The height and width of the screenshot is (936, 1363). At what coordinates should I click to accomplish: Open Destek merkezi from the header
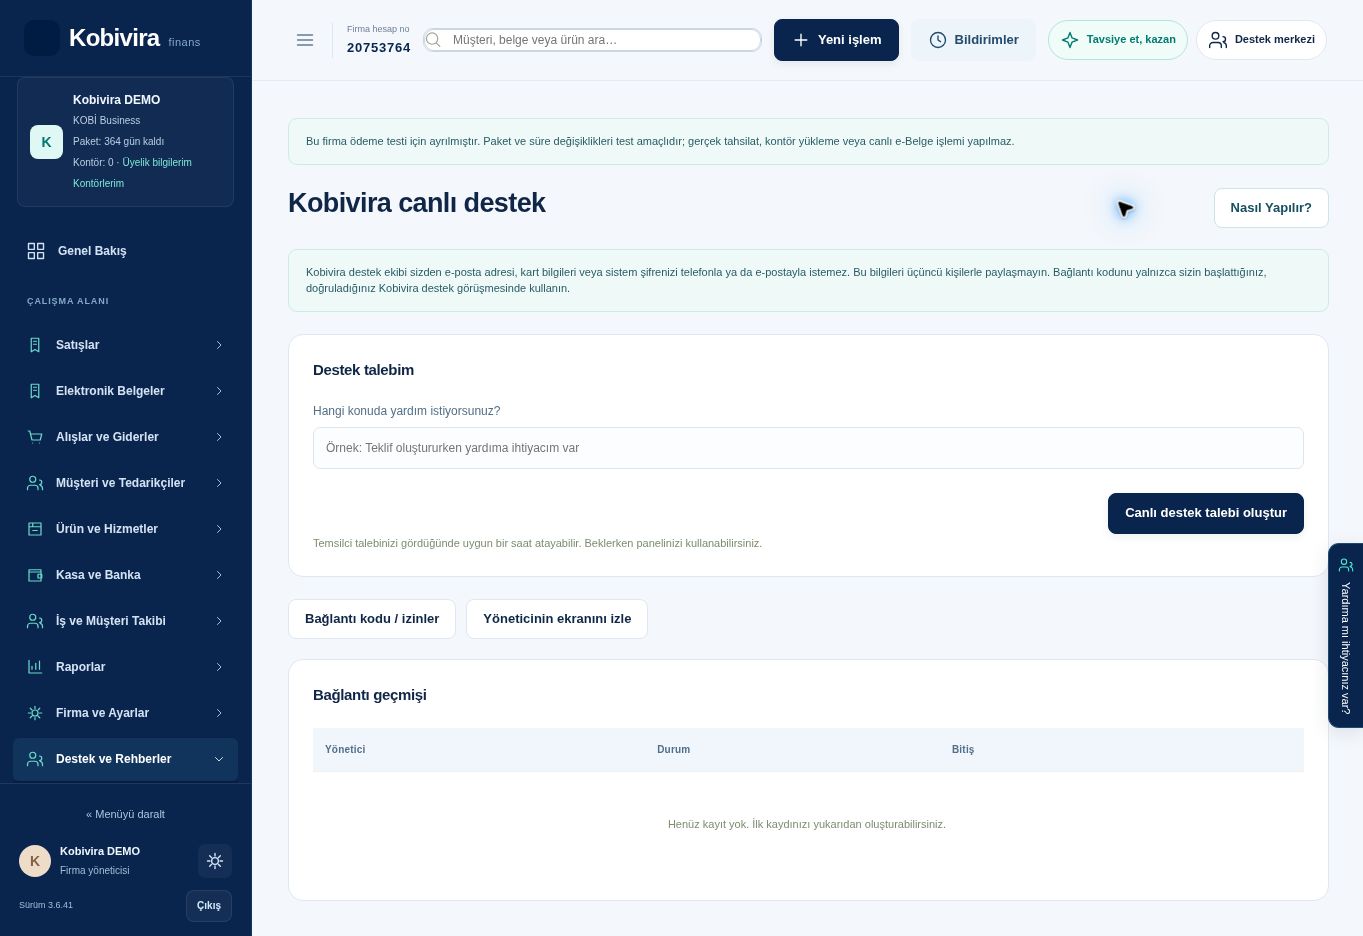click(x=1261, y=40)
